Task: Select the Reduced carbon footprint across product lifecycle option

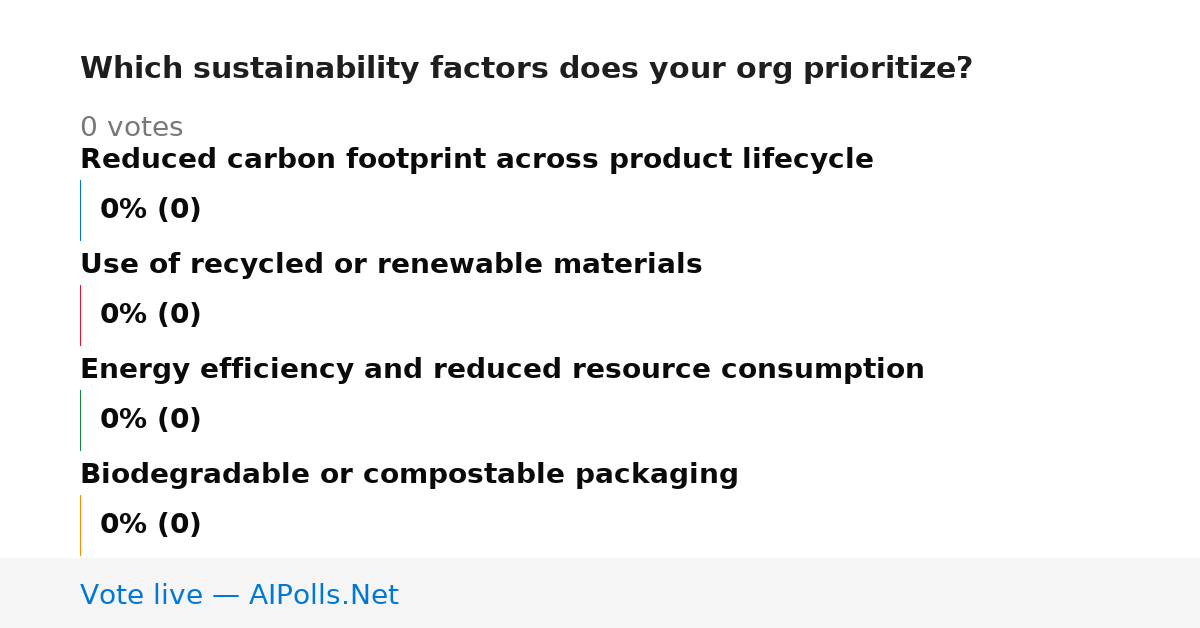Action: (476, 160)
